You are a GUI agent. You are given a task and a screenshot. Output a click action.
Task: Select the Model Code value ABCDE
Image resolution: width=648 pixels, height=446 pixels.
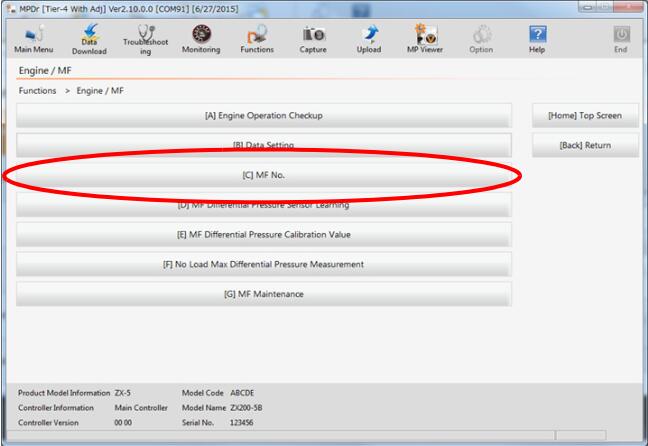(x=242, y=393)
